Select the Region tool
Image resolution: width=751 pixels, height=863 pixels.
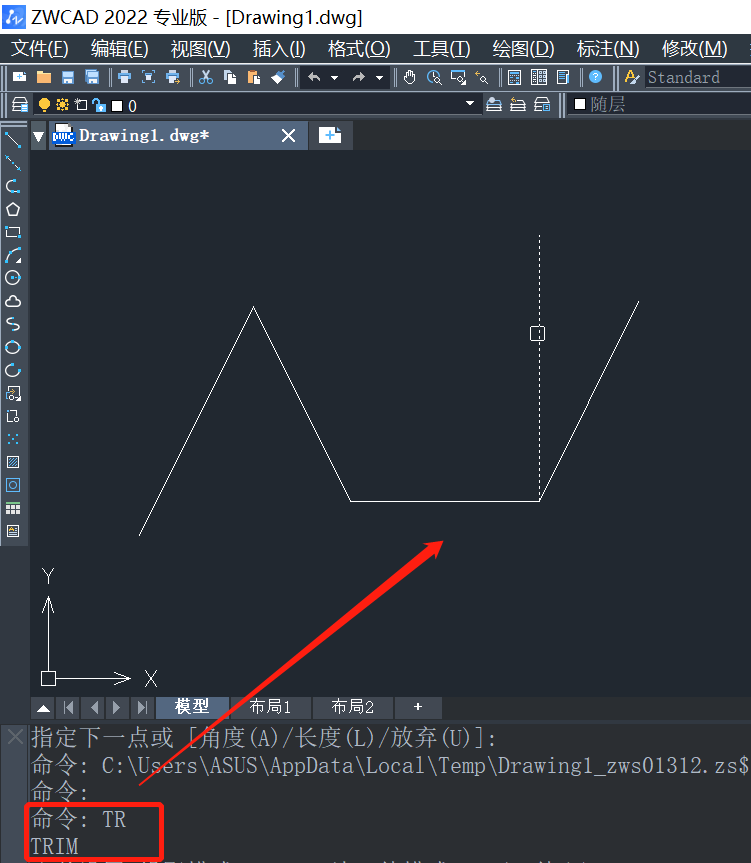pyautogui.click(x=13, y=485)
